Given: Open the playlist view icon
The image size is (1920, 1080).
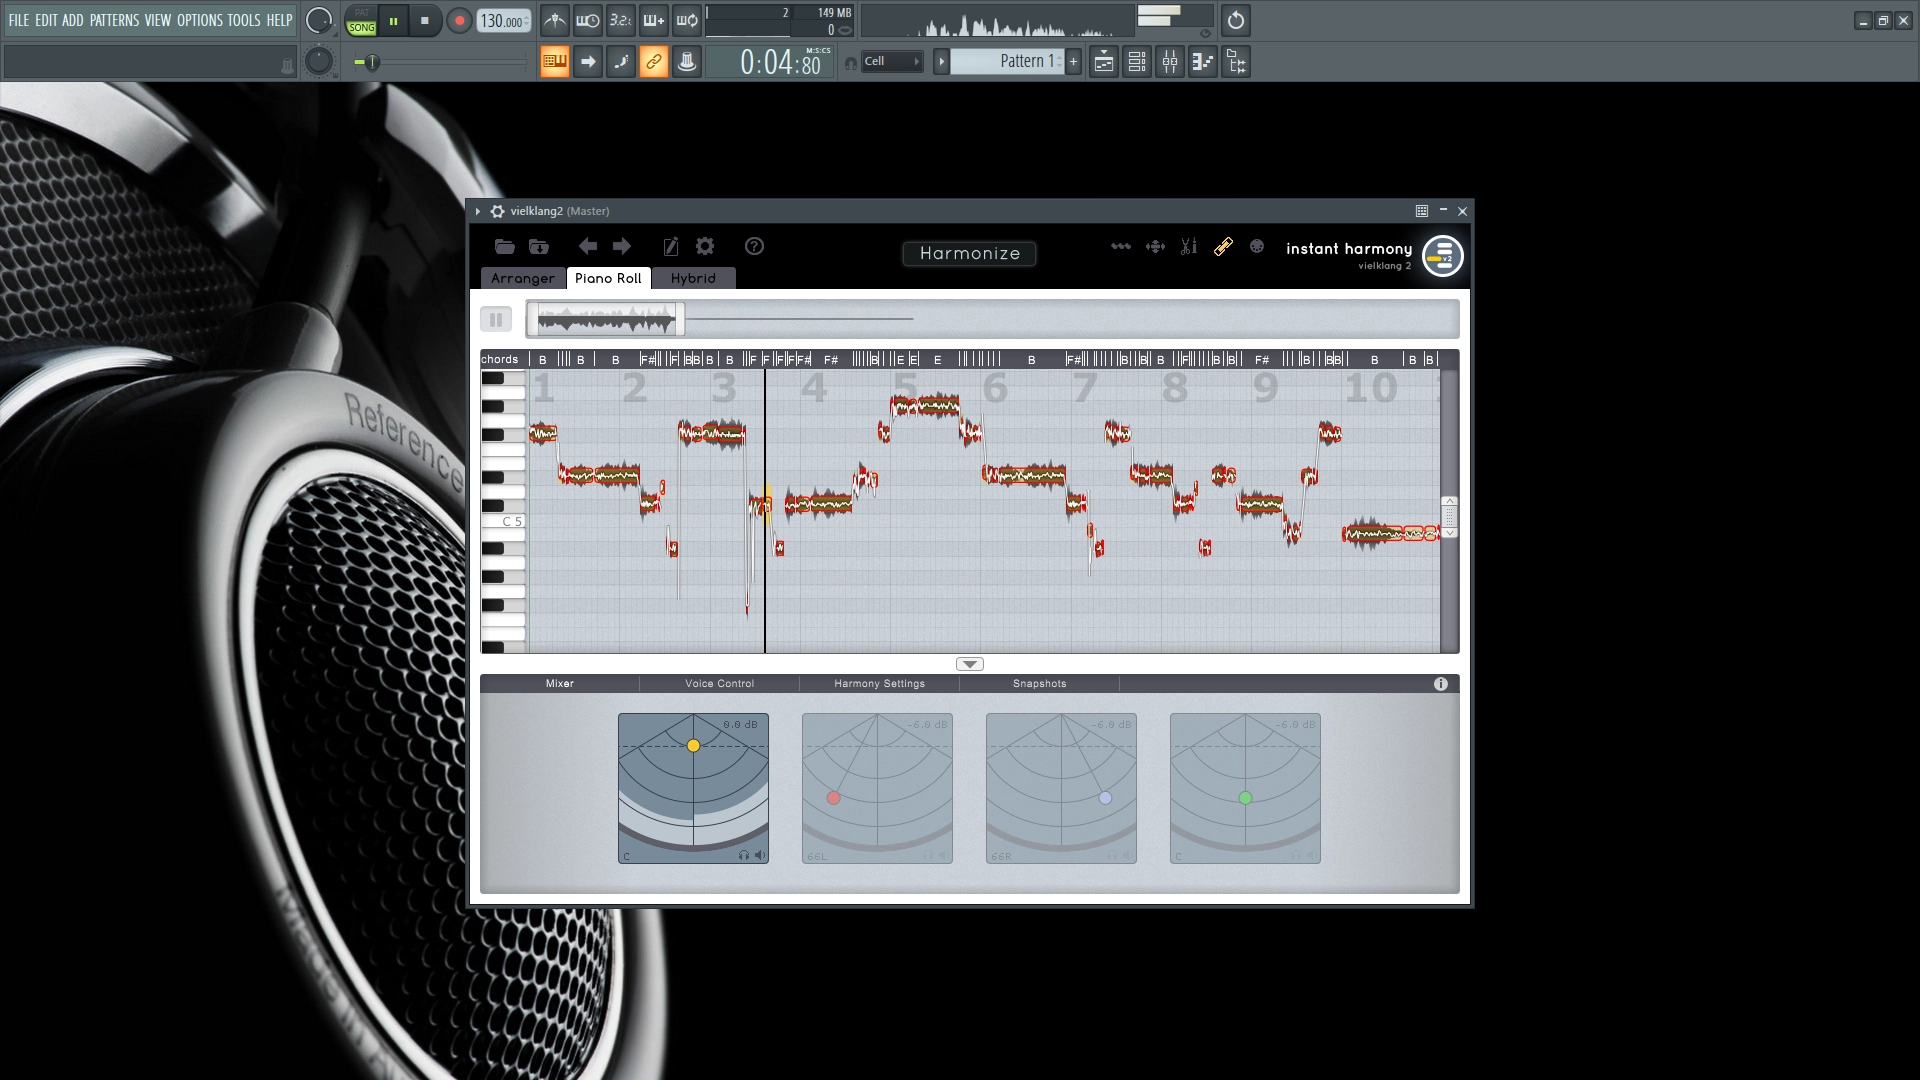Looking at the screenshot, I should (1104, 62).
